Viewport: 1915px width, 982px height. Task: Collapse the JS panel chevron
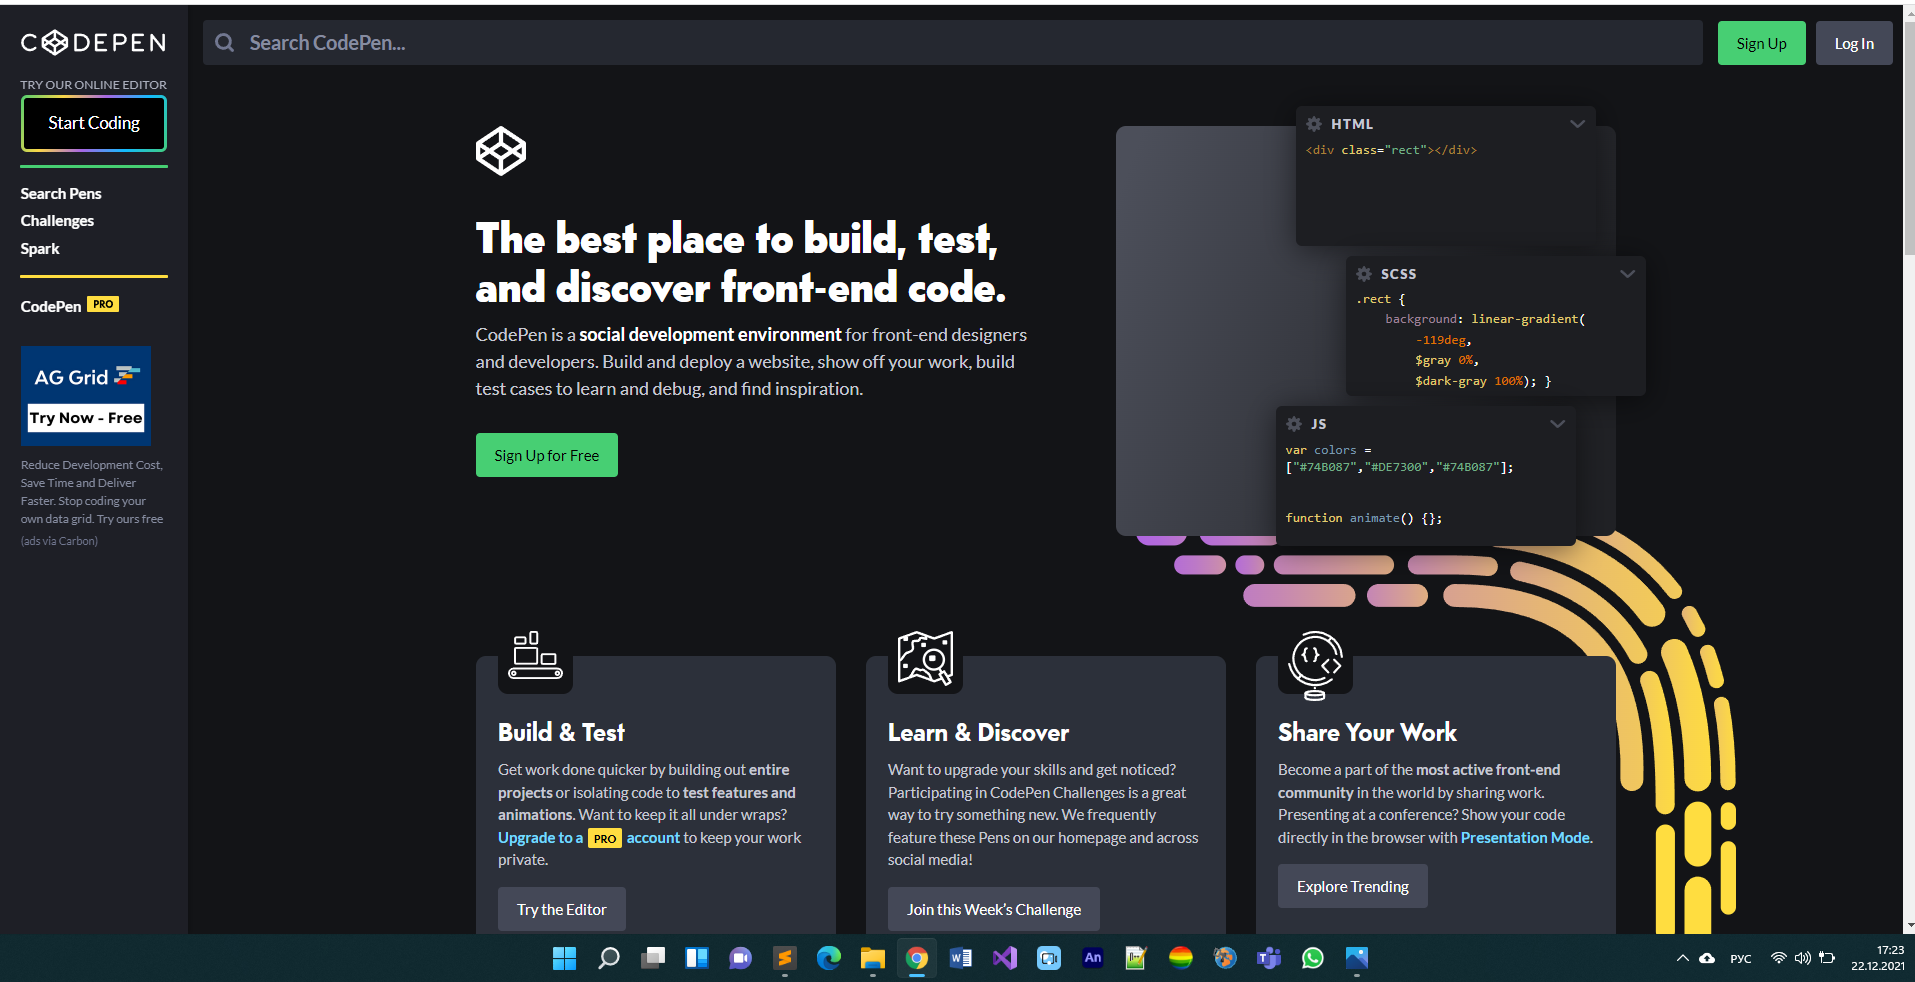pyautogui.click(x=1557, y=424)
